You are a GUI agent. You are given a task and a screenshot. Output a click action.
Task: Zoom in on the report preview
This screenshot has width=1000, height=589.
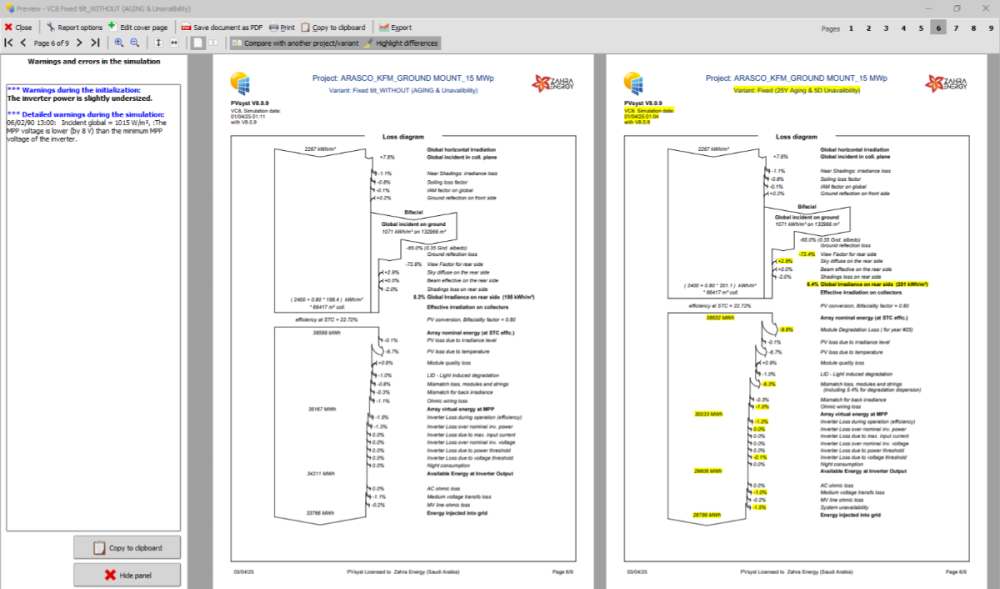(x=119, y=43)
